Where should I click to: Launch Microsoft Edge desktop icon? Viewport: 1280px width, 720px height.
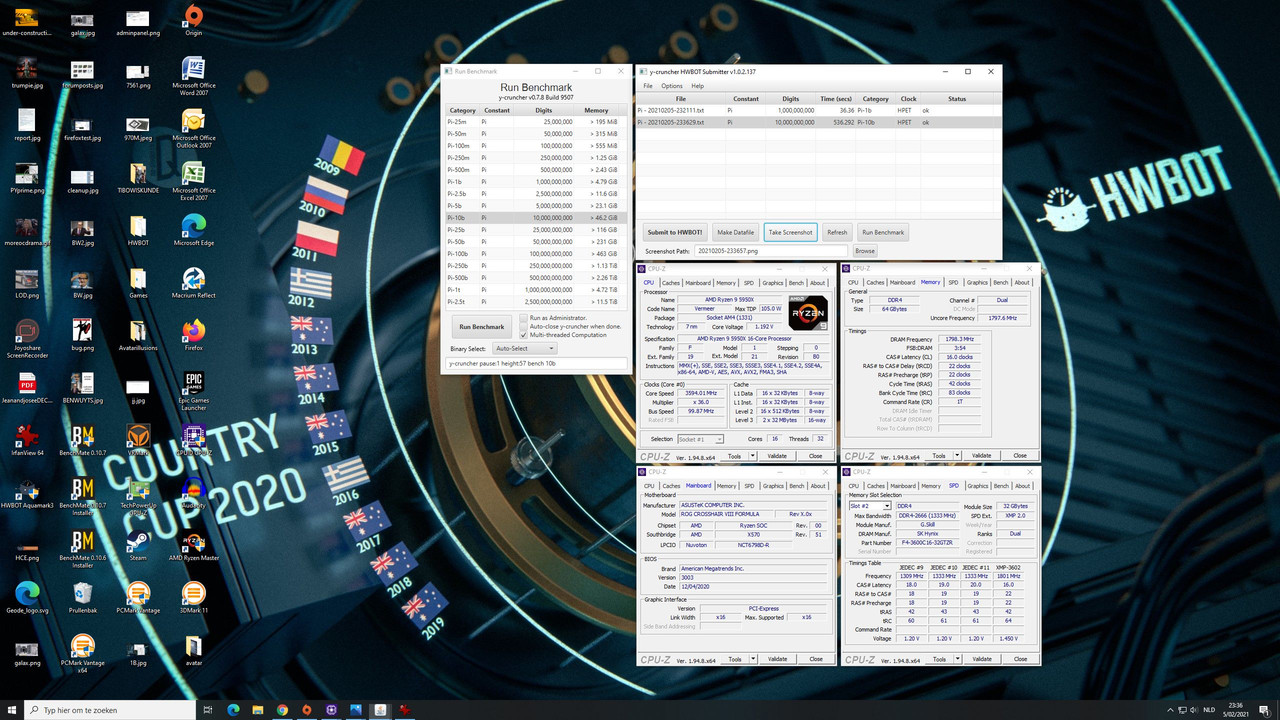194,229
